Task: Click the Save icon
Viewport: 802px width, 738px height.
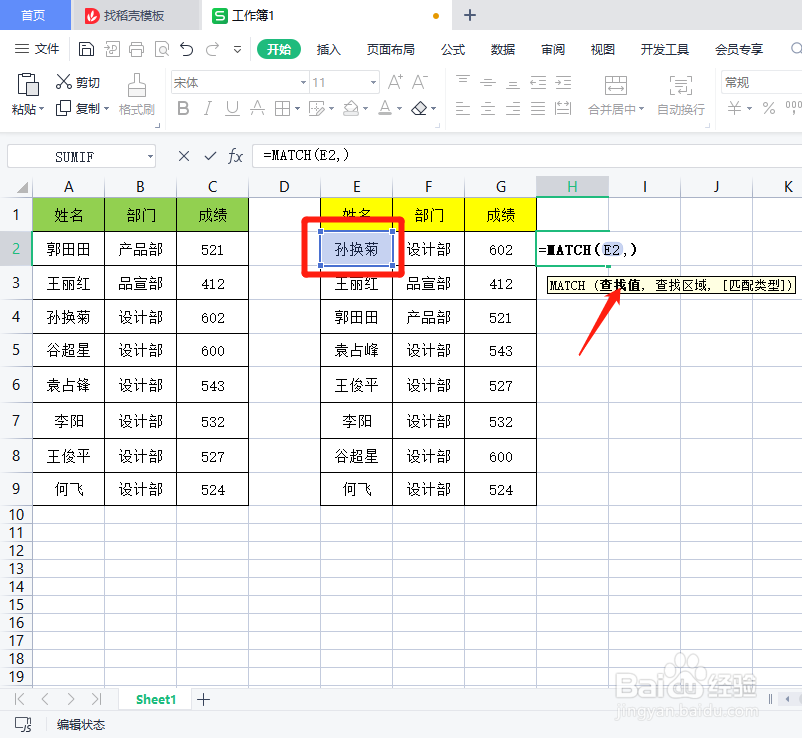Action: [x=86, y=51]
